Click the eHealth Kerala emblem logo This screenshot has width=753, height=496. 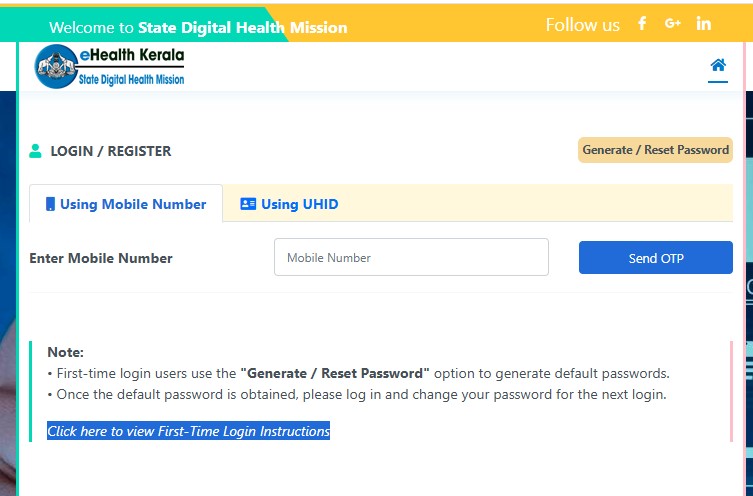coord(56,66)
